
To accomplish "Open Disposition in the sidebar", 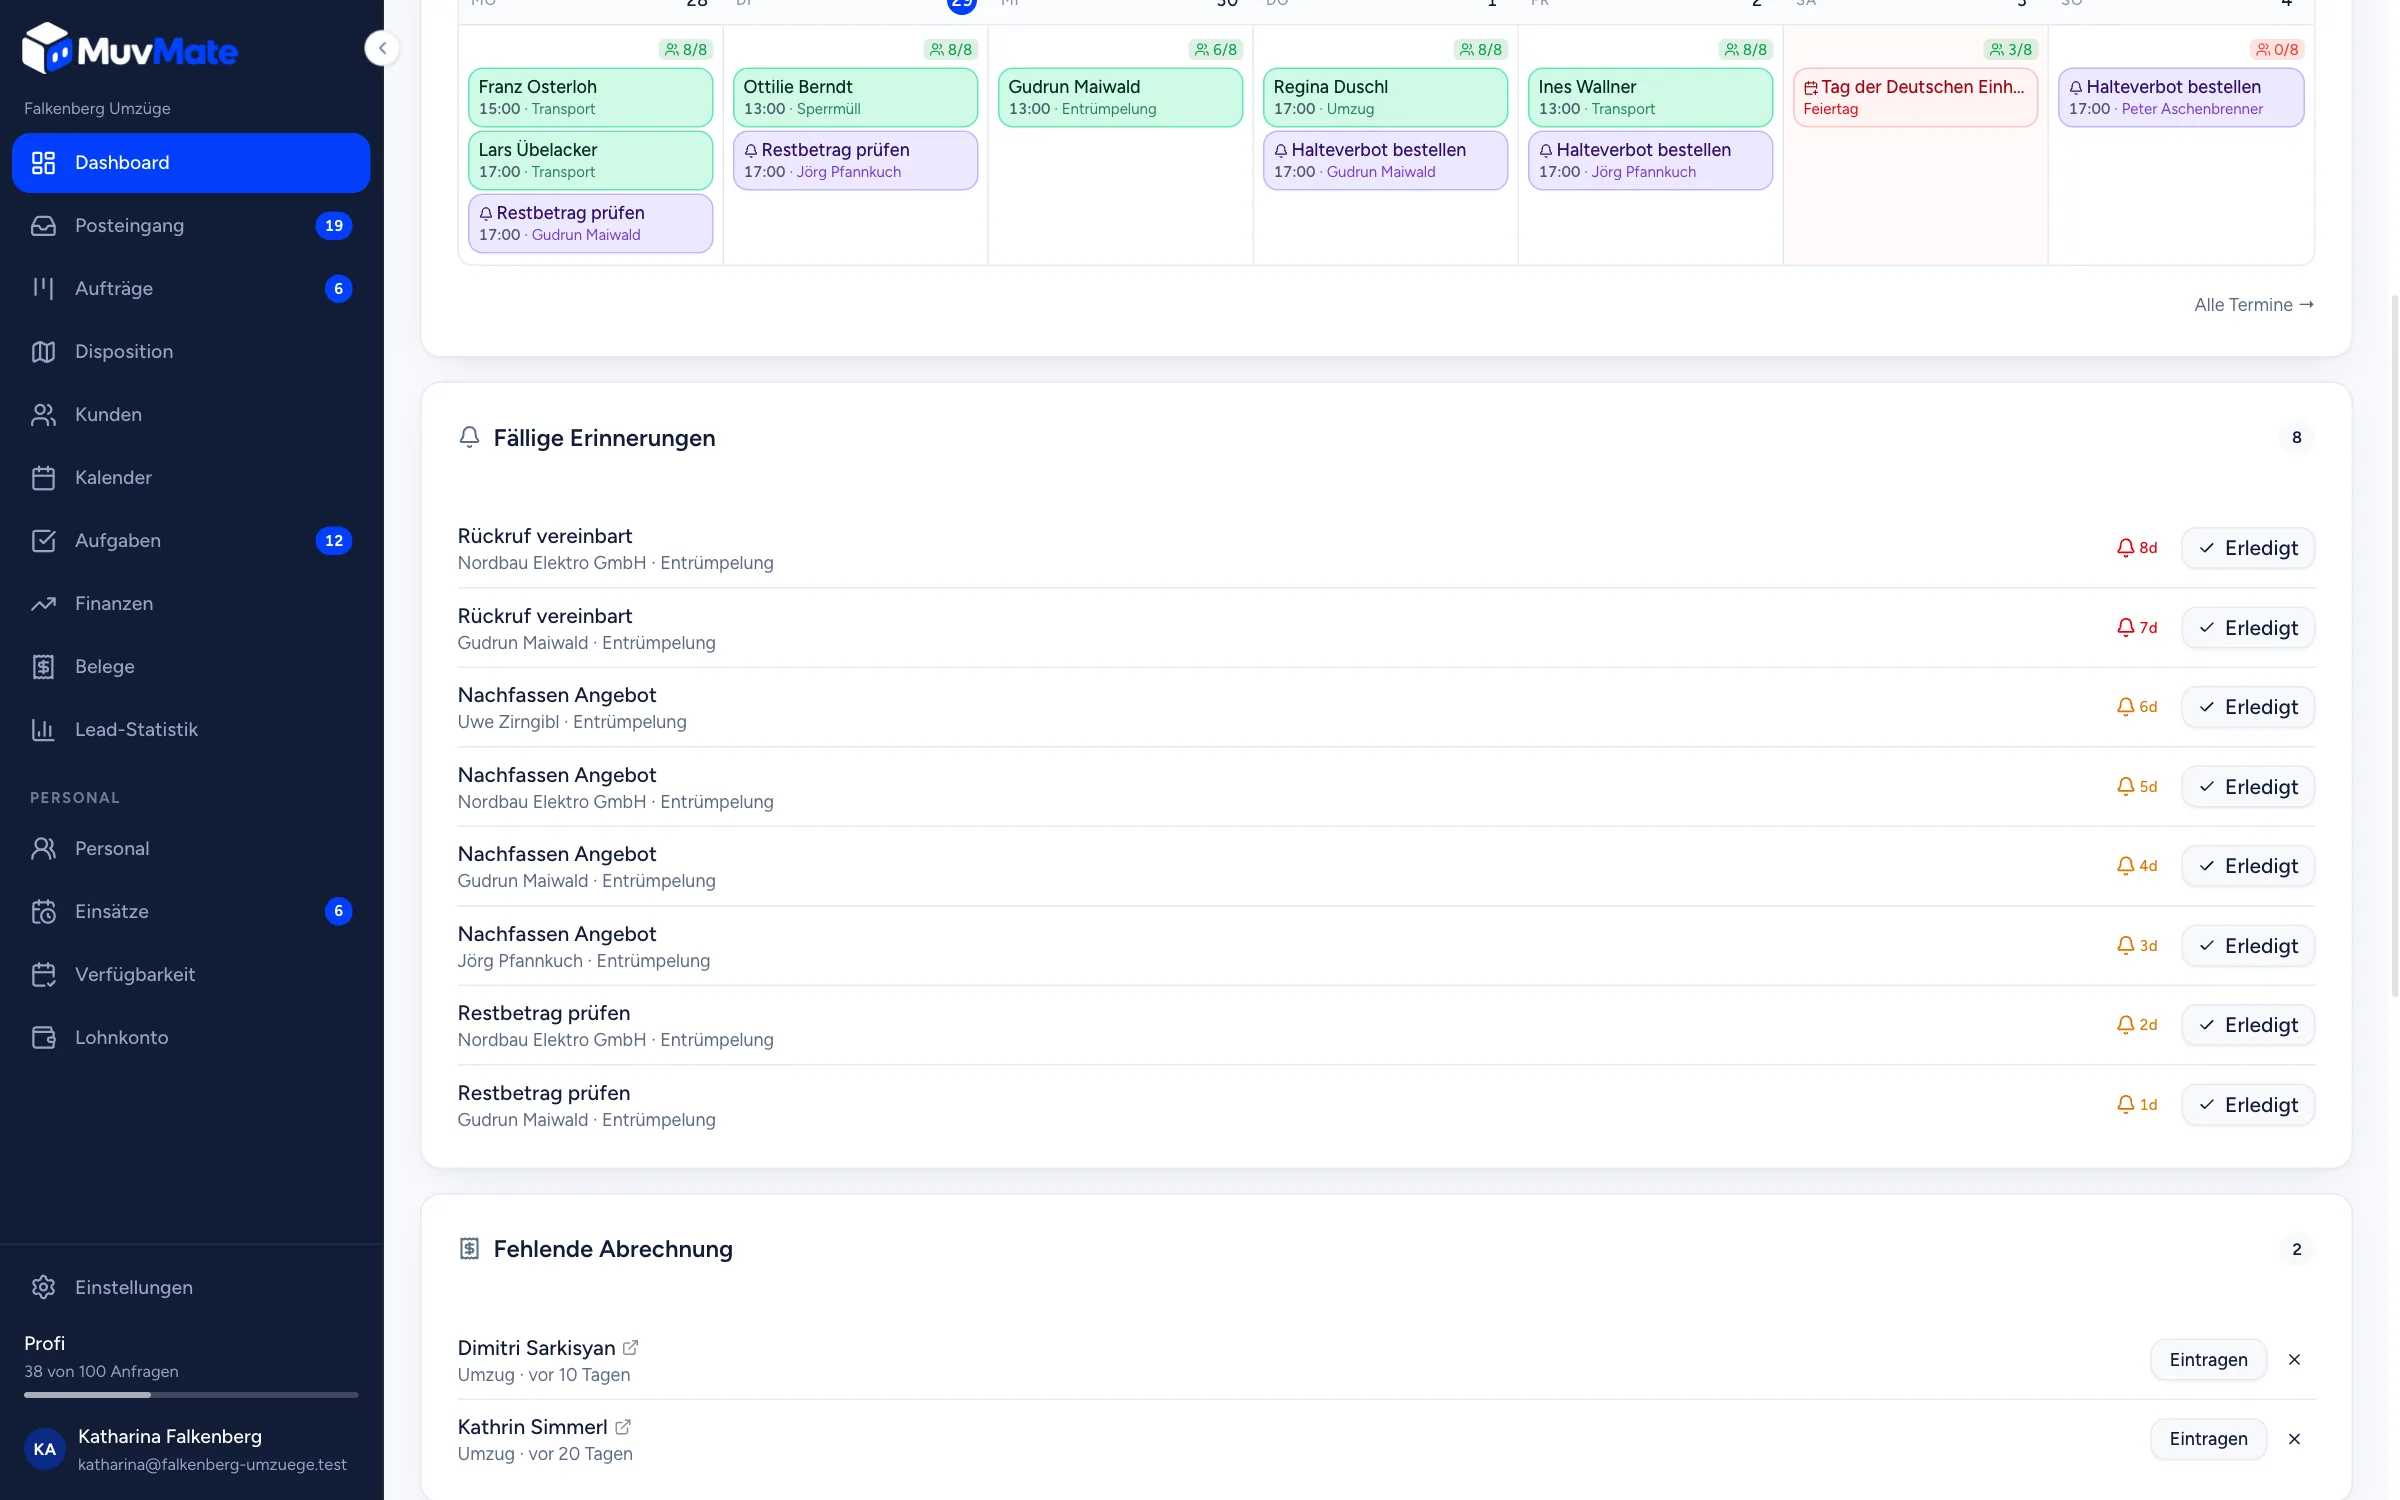I will tap(191, 351).
